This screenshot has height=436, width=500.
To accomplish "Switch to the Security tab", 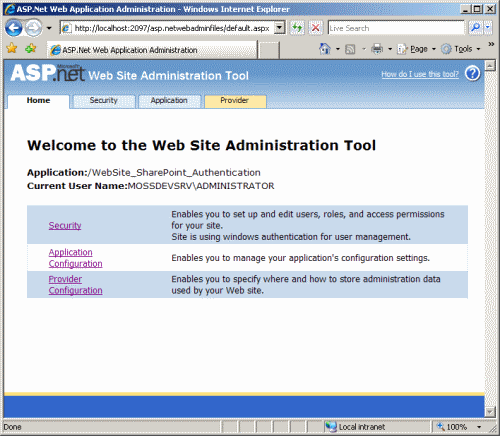I will [104, 101].
